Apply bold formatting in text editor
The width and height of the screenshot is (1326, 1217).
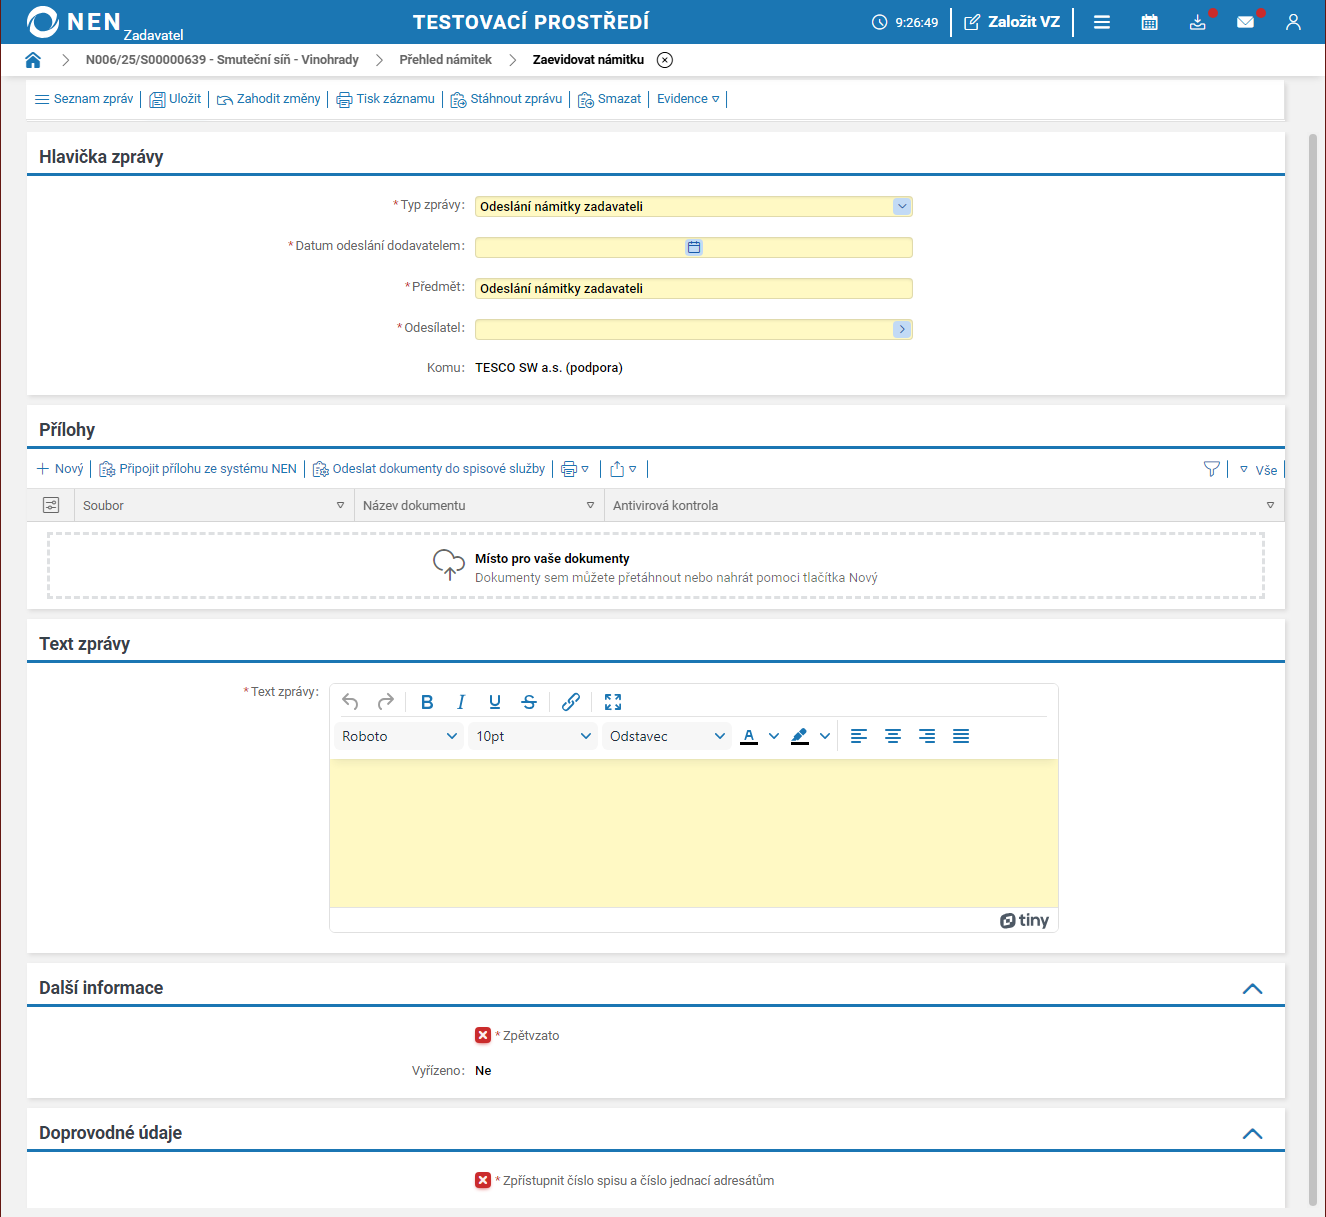tap(427, 702)
